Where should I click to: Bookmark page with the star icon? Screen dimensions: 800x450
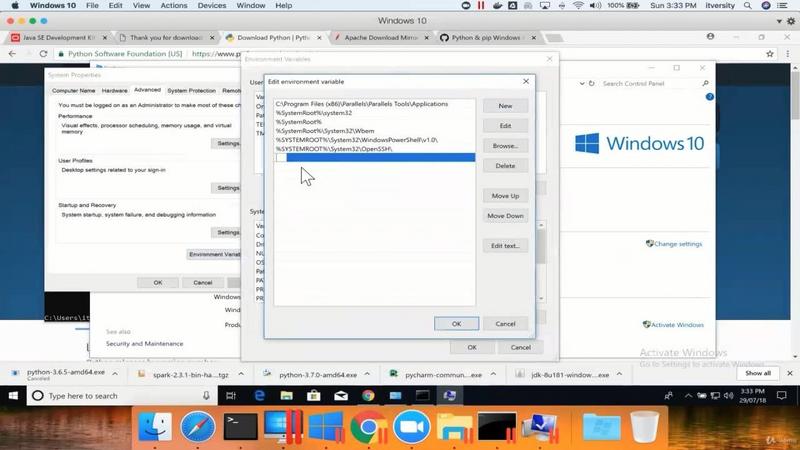point(770,54)
